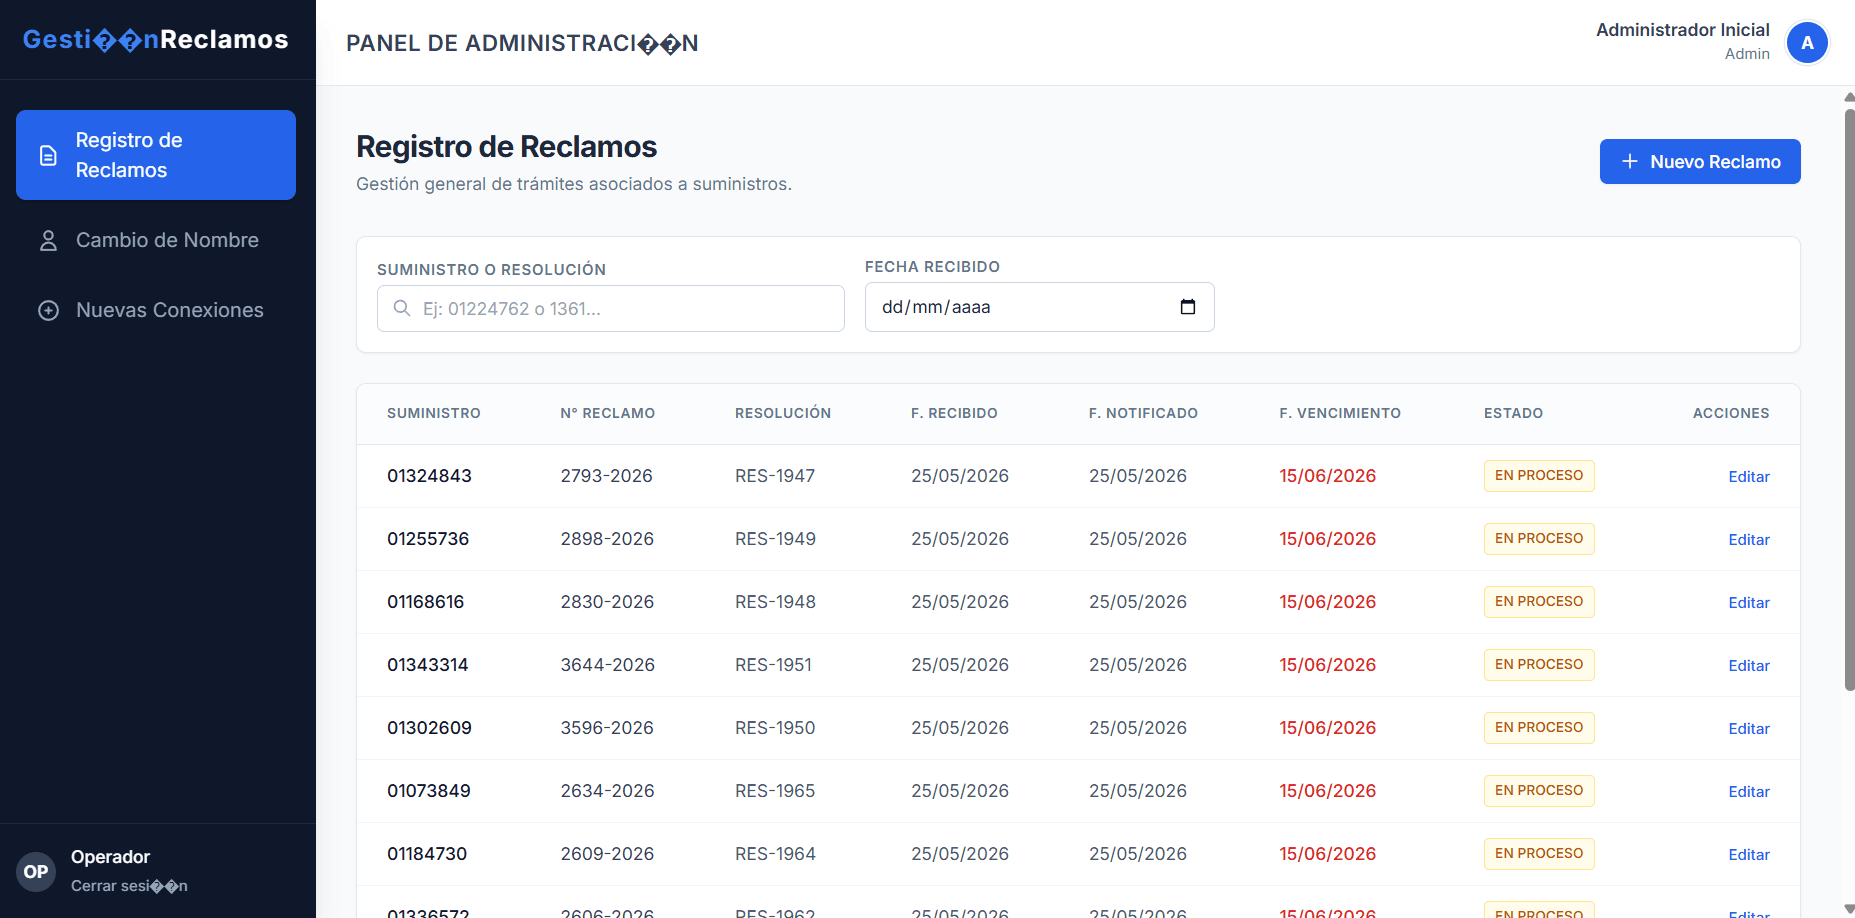Click the EN PROCESO badge for 01184730

click(x=1539, y=854)
